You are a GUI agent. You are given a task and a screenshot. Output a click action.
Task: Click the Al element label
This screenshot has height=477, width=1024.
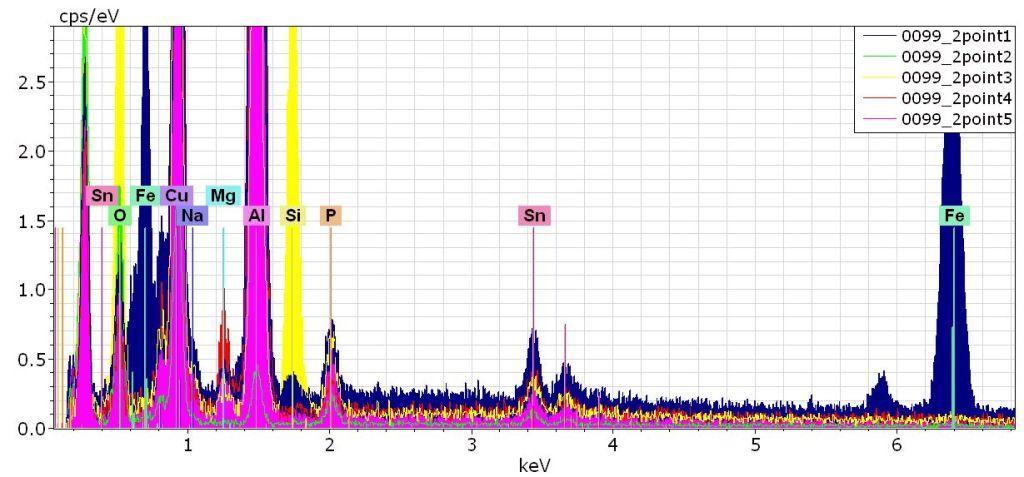tap(257, 215)
